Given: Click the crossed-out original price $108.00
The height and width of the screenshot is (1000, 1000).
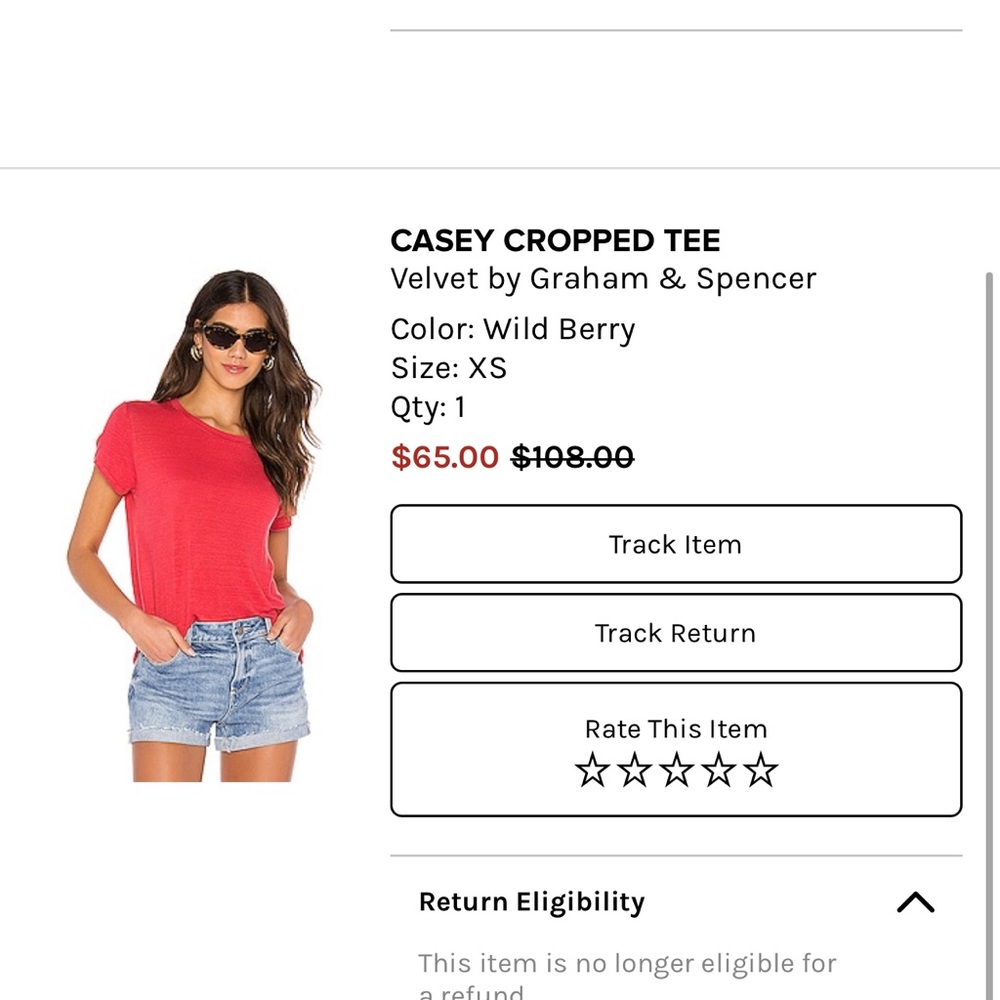Looking at the screenshot, I should coord(575,457).
